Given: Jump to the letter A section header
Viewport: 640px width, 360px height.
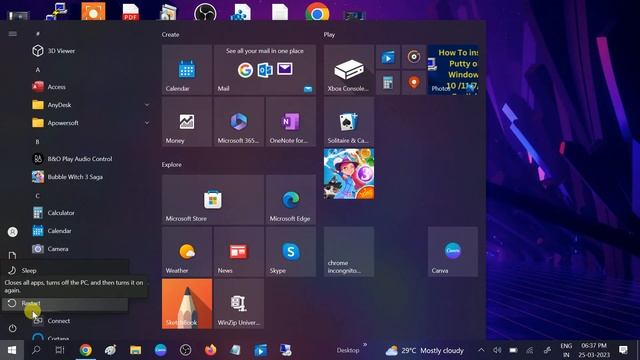Looking at the screenshot, I should coord(38,70).
